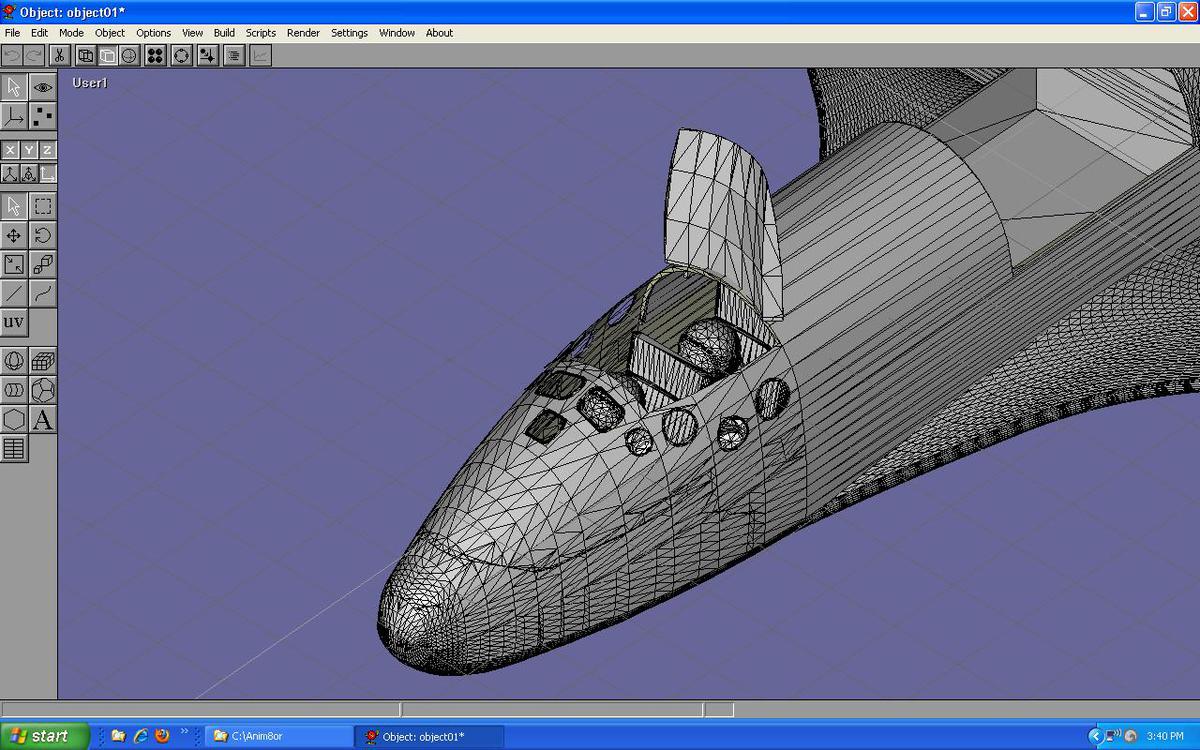Toggle the Y axis lock
Screen dimensions: 1200x750
coord(28,150)
